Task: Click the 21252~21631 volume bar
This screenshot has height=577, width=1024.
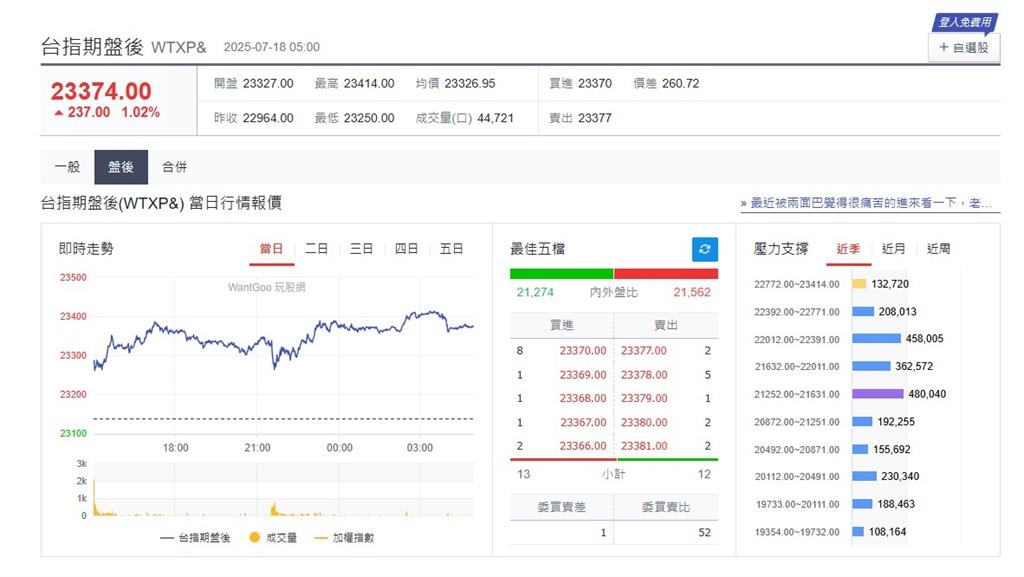Action: click(x=880, y=394)
